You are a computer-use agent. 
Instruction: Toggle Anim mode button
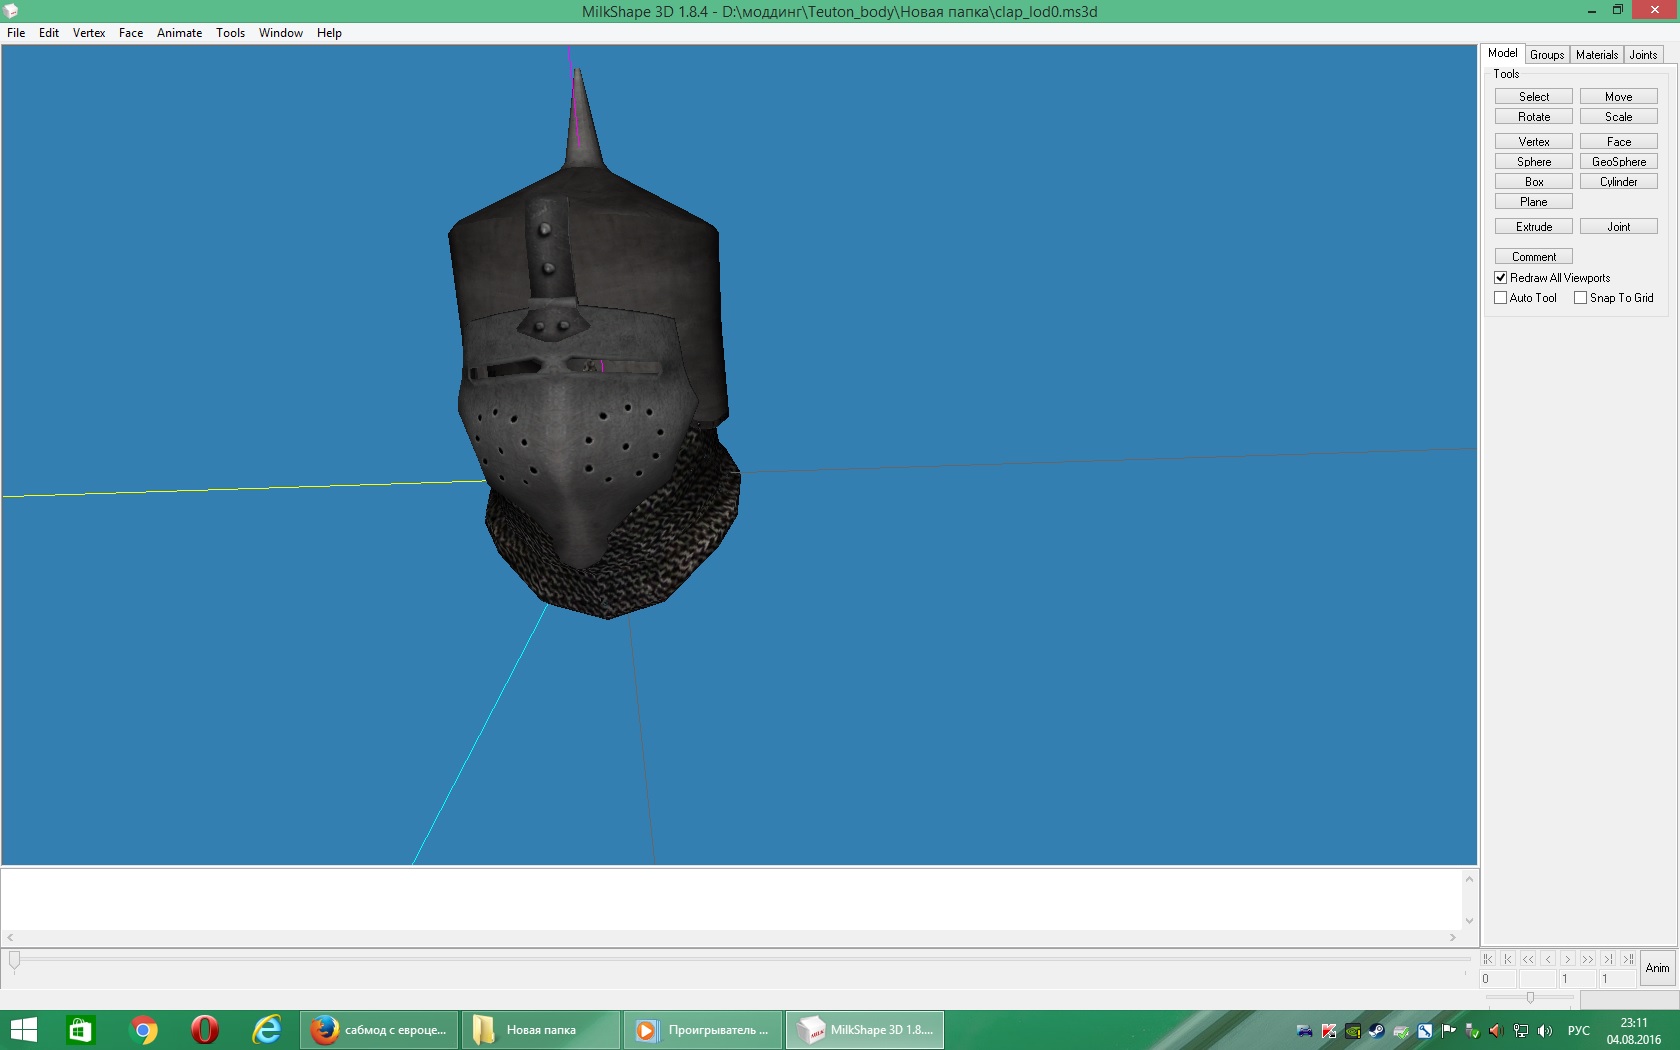pyautogui.click(x=1658, y=968)
